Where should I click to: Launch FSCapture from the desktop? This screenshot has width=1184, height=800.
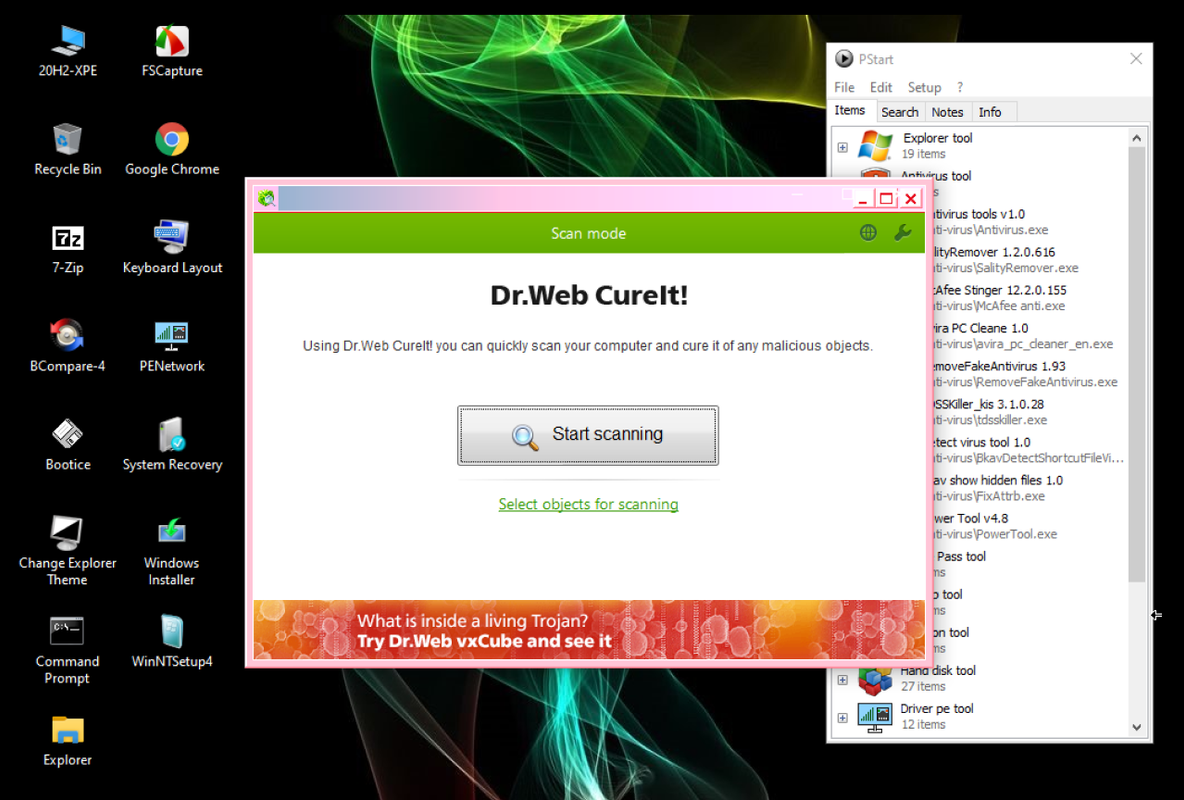(x=172, y=51)
